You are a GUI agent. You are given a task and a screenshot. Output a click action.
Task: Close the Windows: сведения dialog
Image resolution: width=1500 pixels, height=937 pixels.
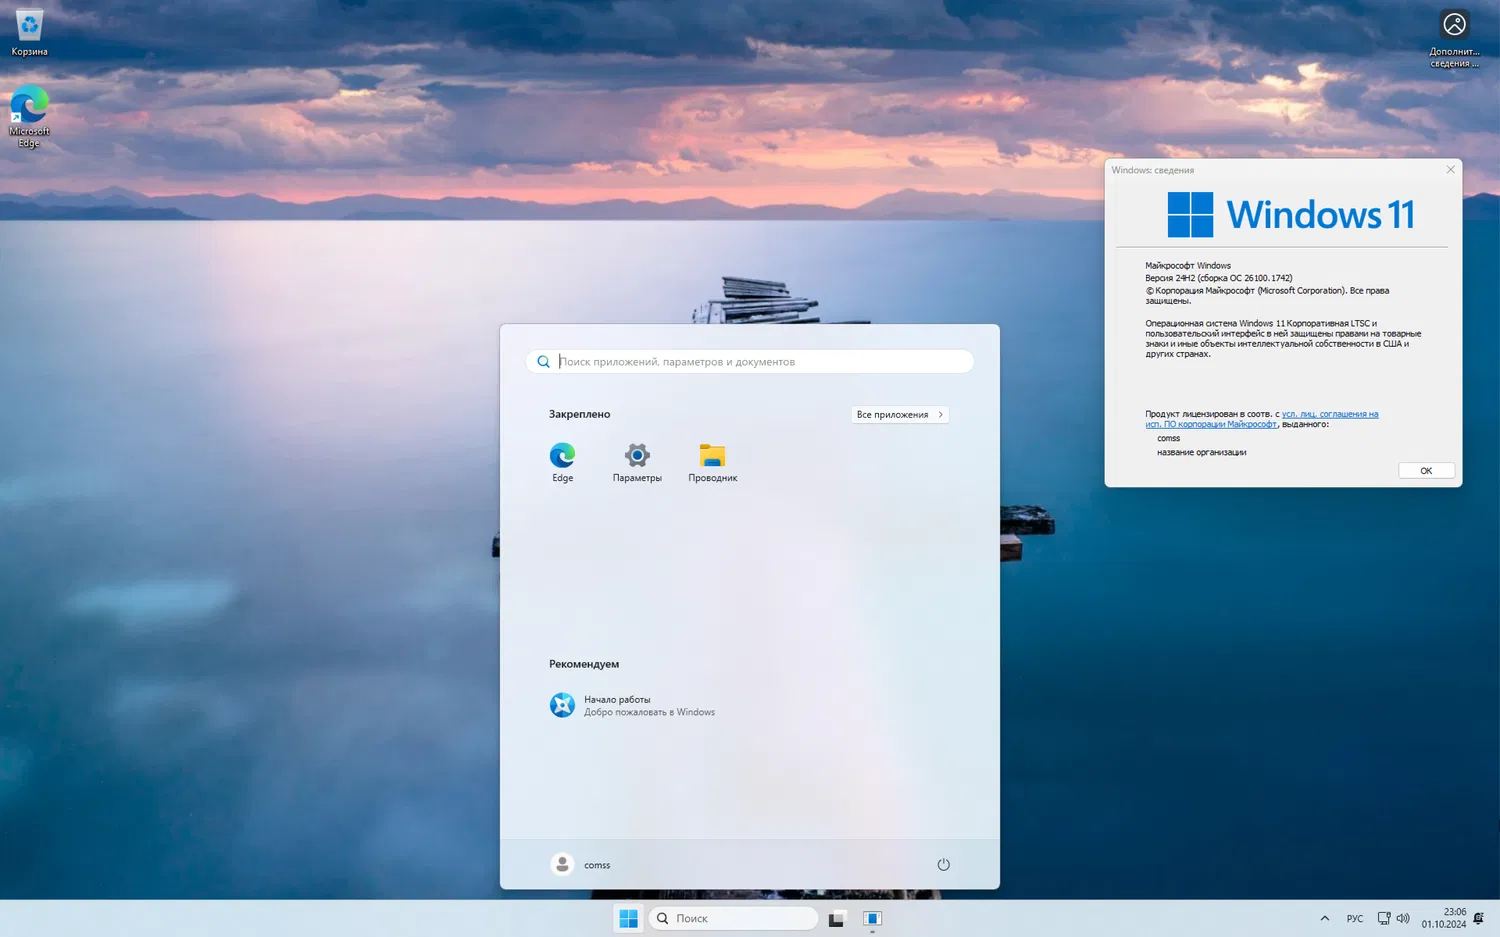tap(1450, 170)
